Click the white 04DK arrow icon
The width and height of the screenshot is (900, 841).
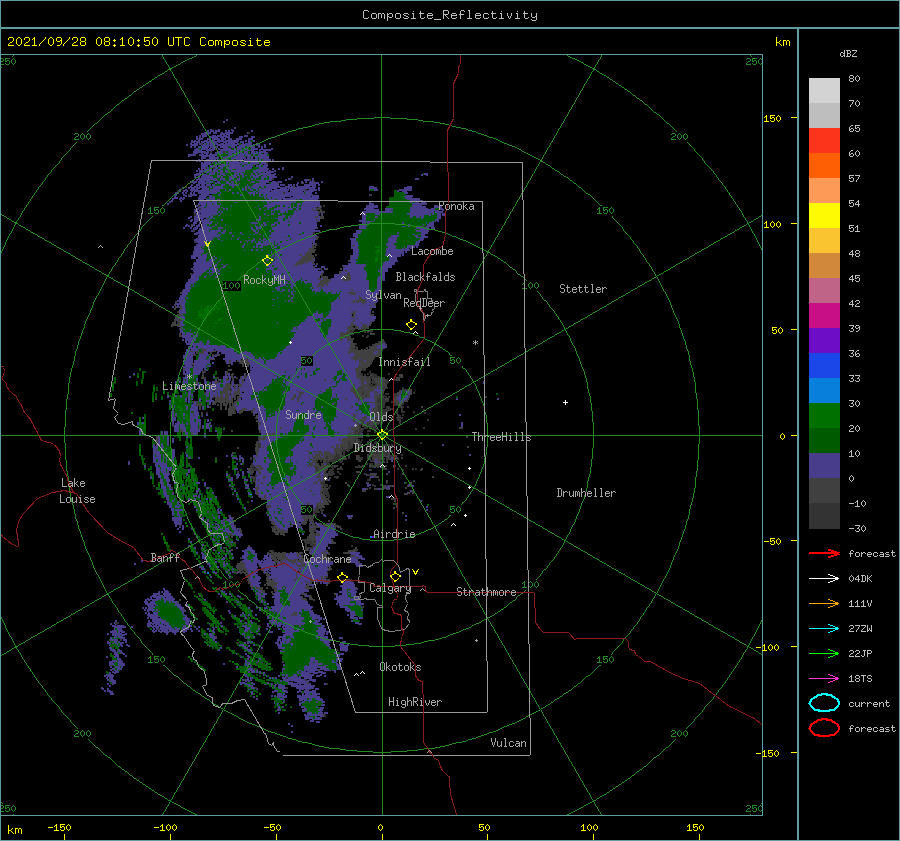point(824,578)
